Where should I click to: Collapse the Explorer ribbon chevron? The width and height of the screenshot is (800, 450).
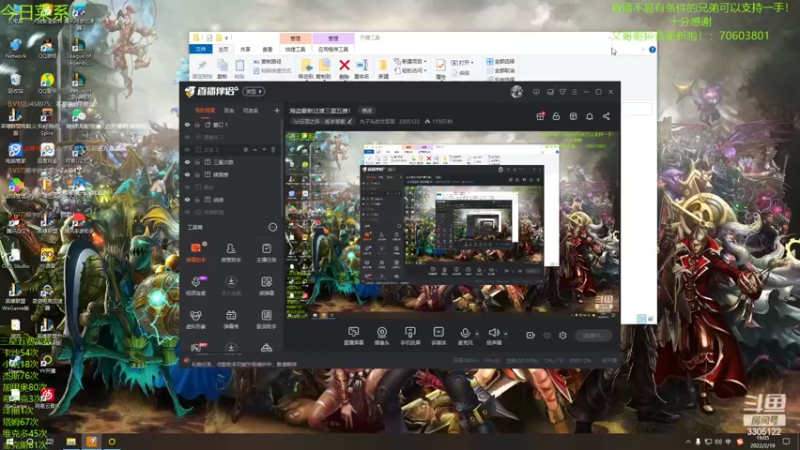point(643,49)
